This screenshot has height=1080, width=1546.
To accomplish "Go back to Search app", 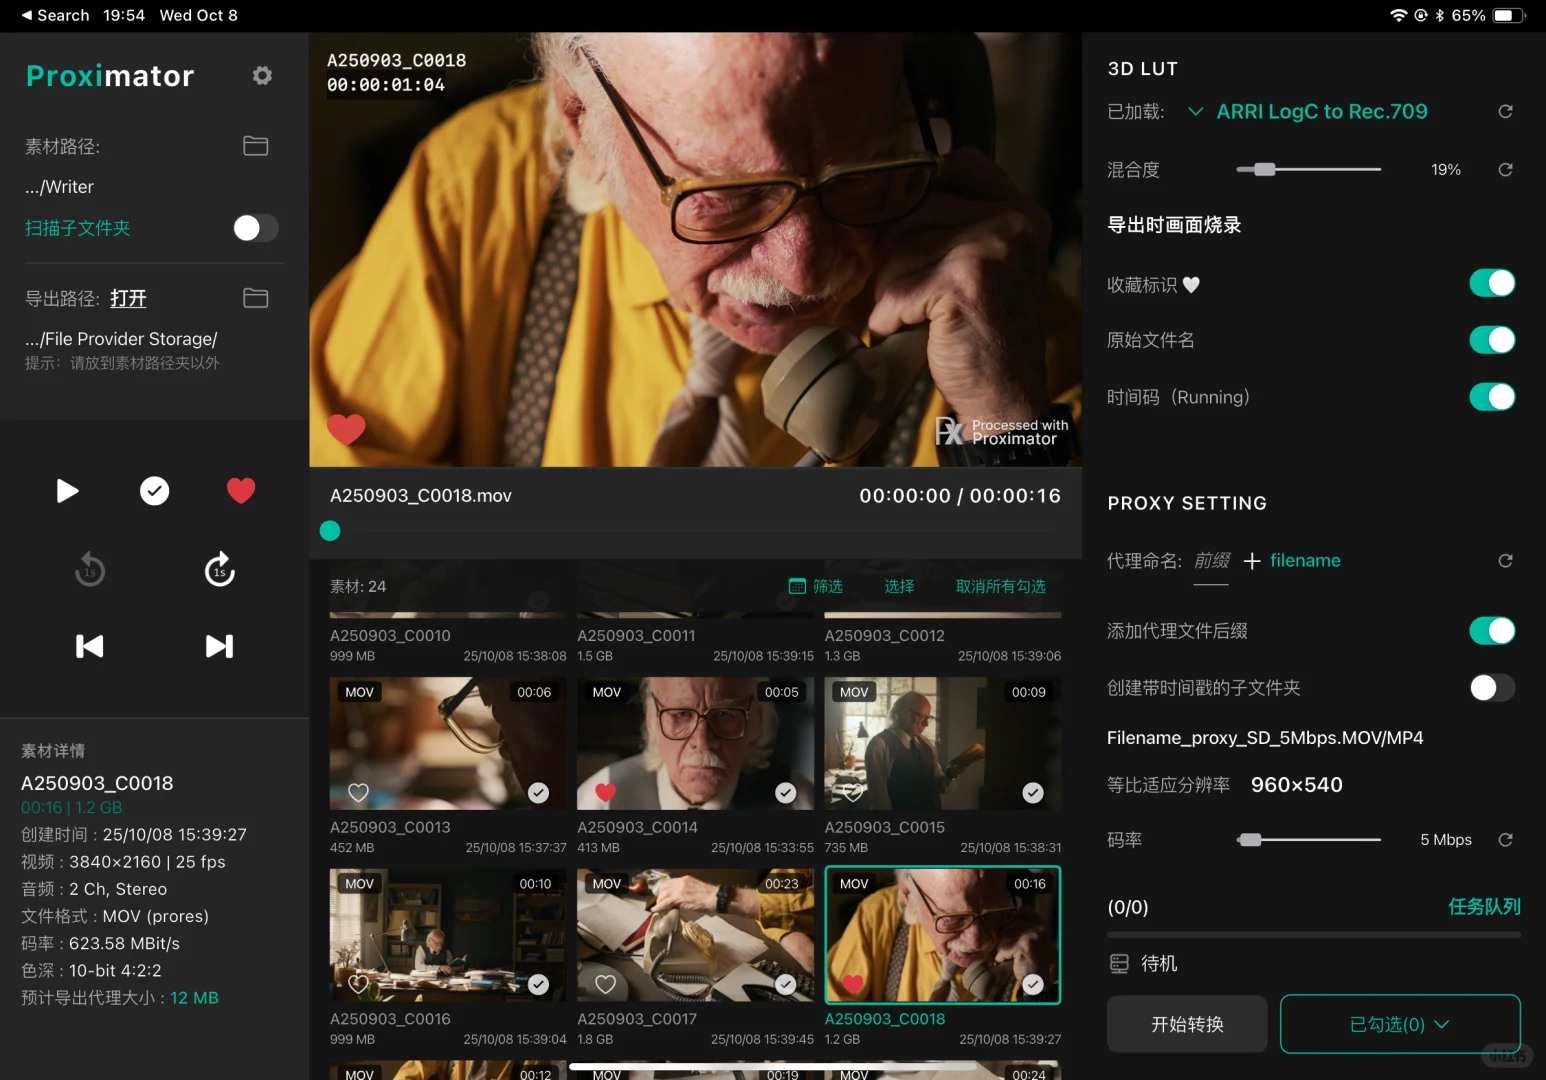I will coord(56,15).
